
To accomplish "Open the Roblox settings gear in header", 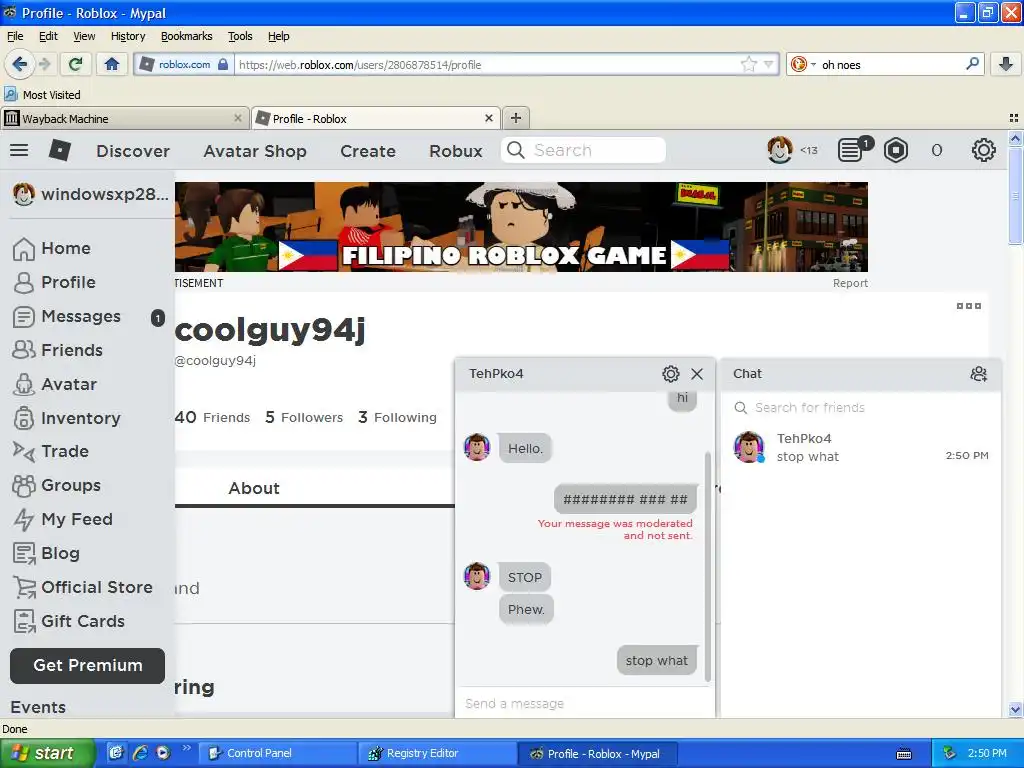I will click(x=984, y=151).
